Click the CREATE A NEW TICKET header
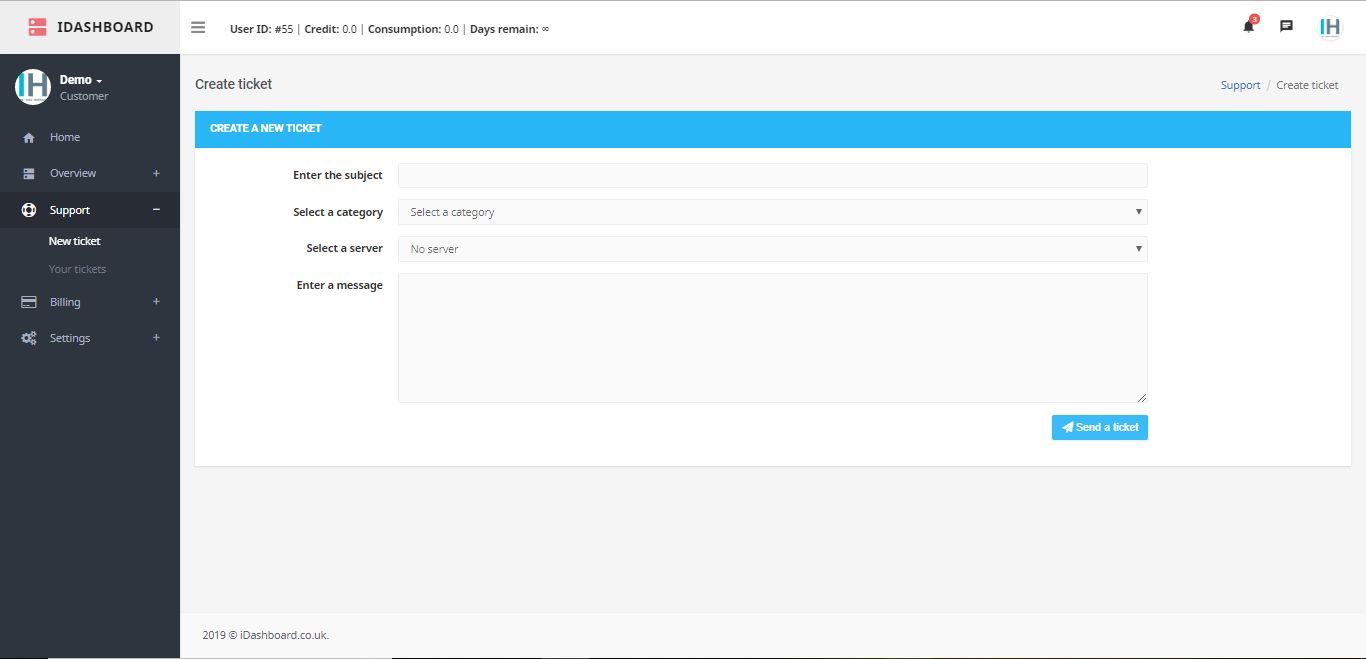Screen dimensions: 1366x659 [266, 129]
